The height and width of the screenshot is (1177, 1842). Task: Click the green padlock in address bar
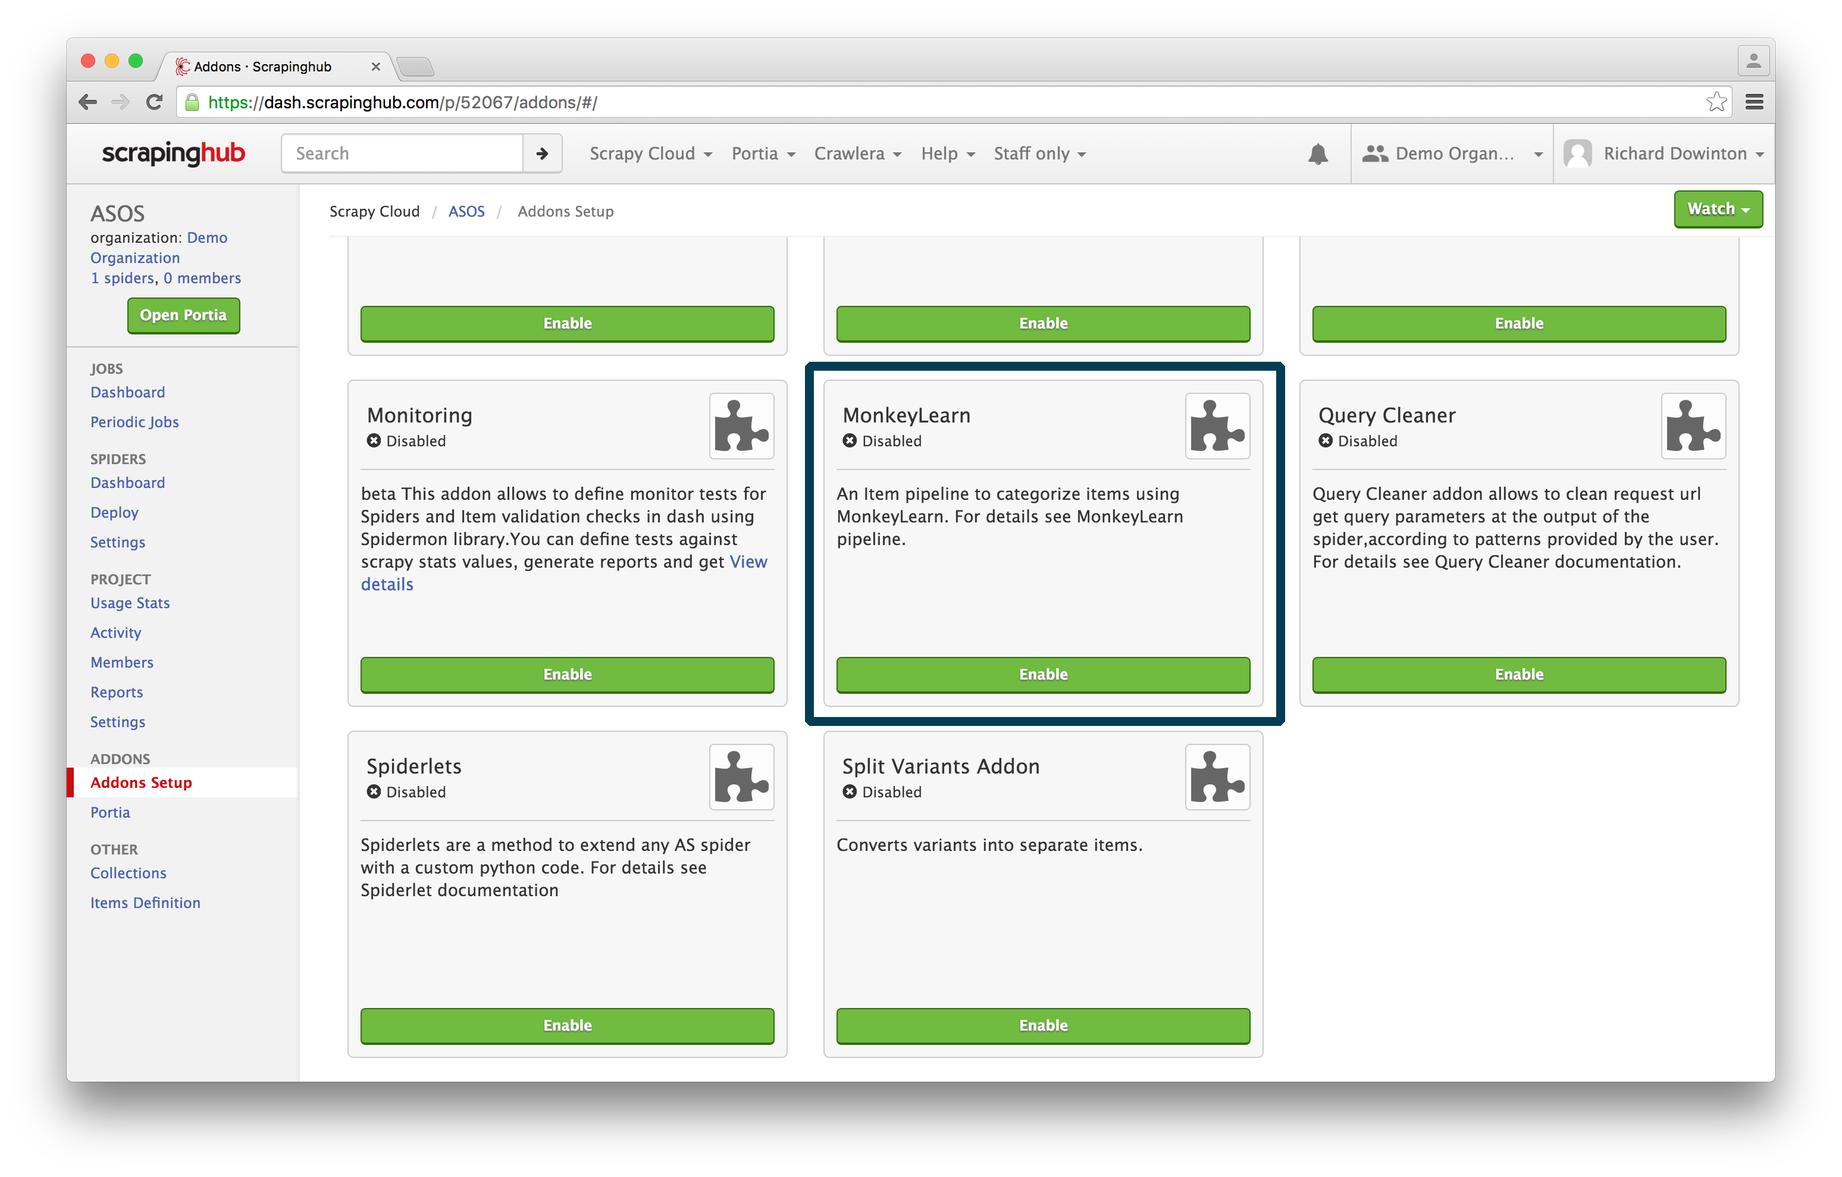192,102
